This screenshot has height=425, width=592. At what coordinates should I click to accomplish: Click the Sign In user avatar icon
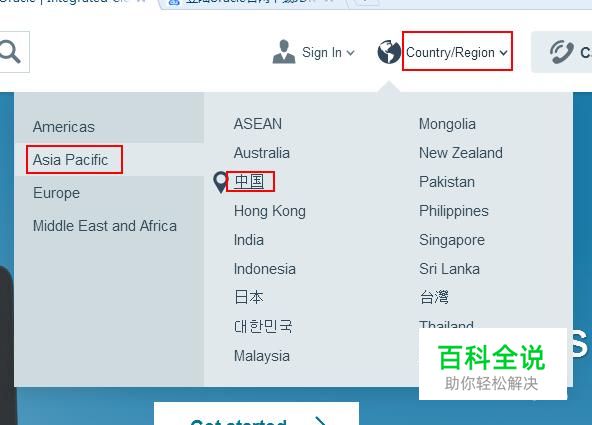284,52
